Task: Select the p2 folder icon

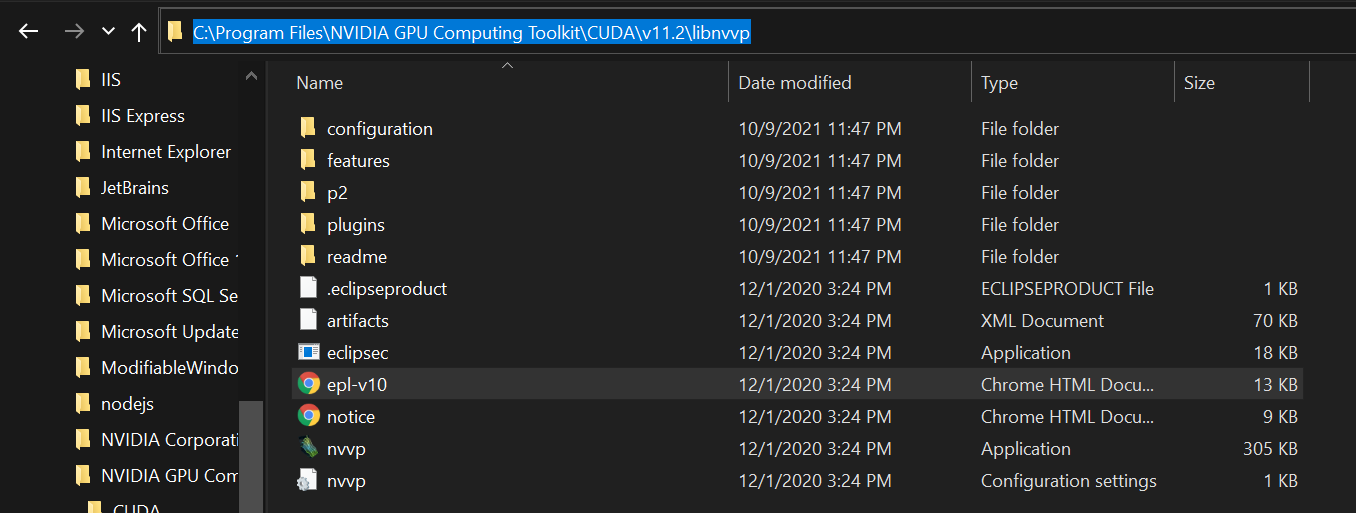Action: coord(308,192)
